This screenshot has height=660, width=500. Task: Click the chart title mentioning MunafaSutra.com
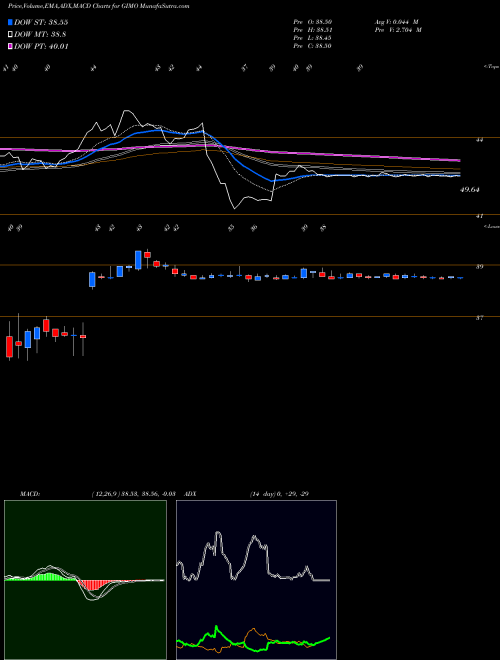pos(98,6)
